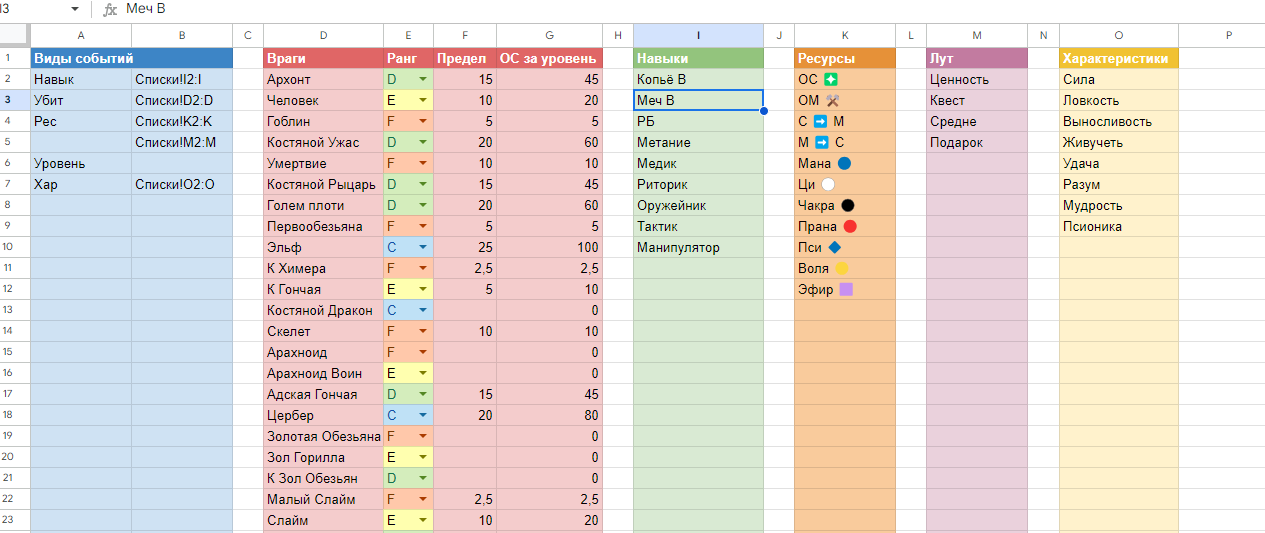The height and width of the screenshot is (533, 1265).
Task: Open the Name Box dropdown arrow
Action: click(75, 9)
